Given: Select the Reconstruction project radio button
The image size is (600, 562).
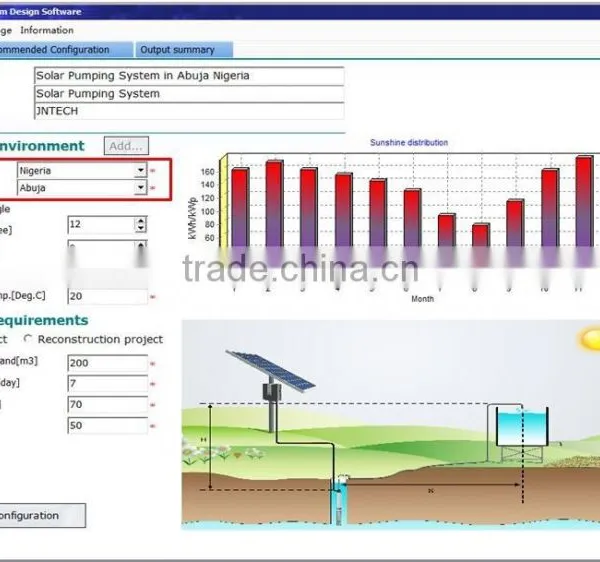Looking at the screenshot, I should pos(28,339).
